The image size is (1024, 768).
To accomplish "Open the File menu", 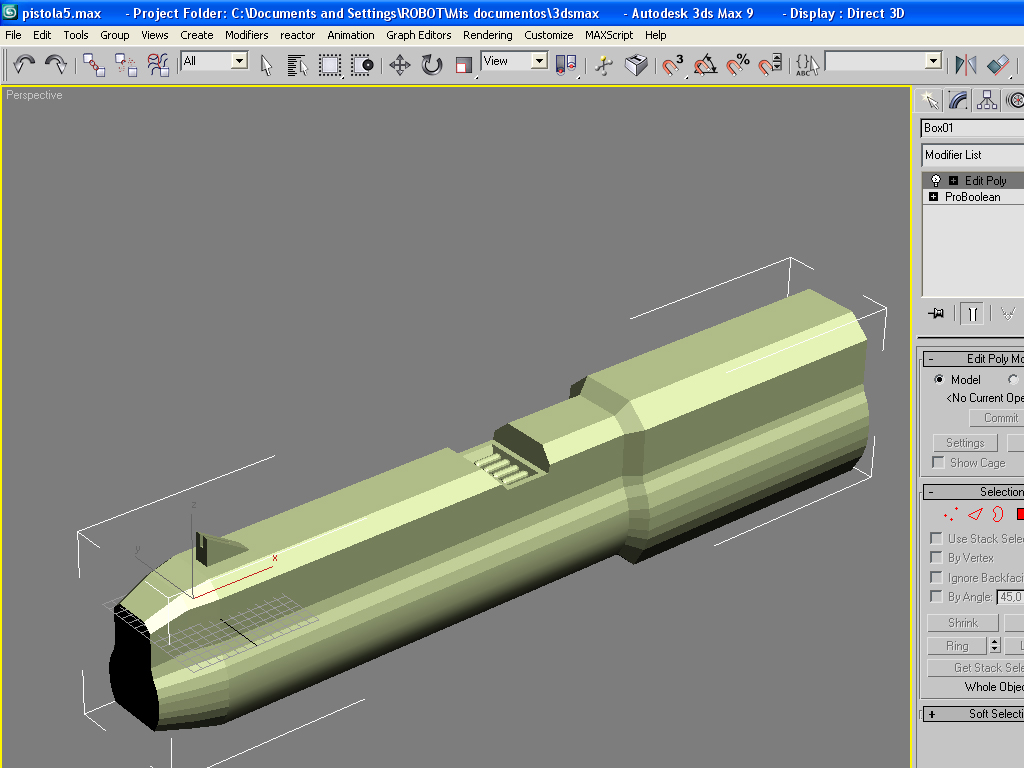I will click(13, 35).
